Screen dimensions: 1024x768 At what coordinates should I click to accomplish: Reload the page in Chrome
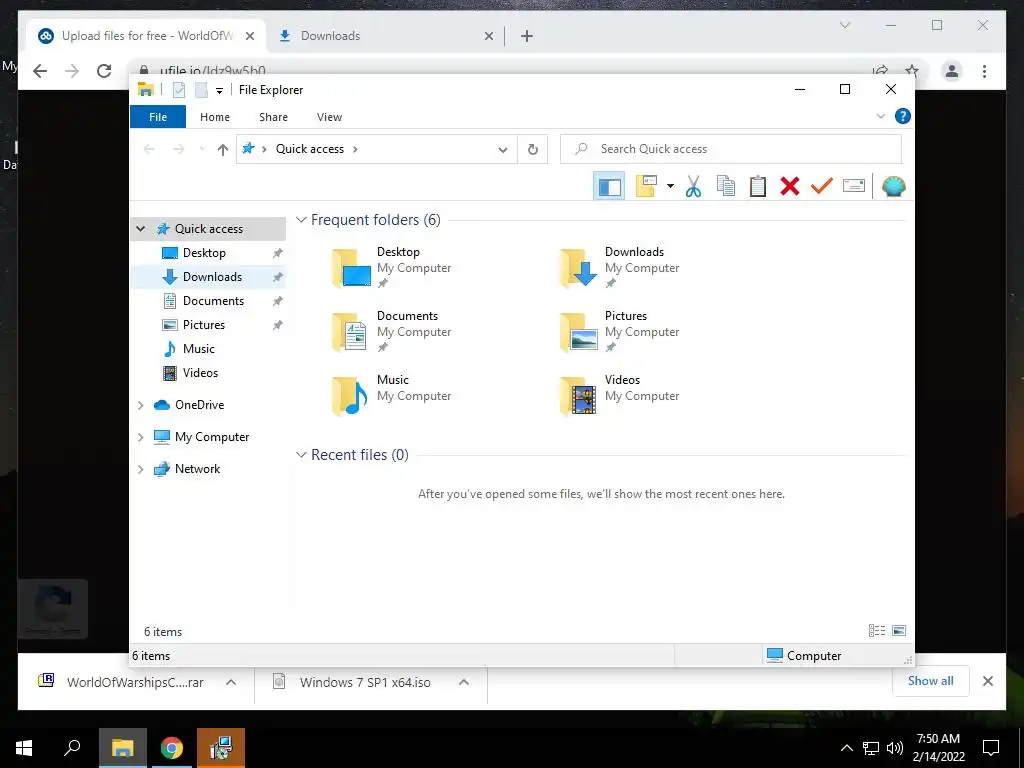pyautogui.click(x=104, y=71)
